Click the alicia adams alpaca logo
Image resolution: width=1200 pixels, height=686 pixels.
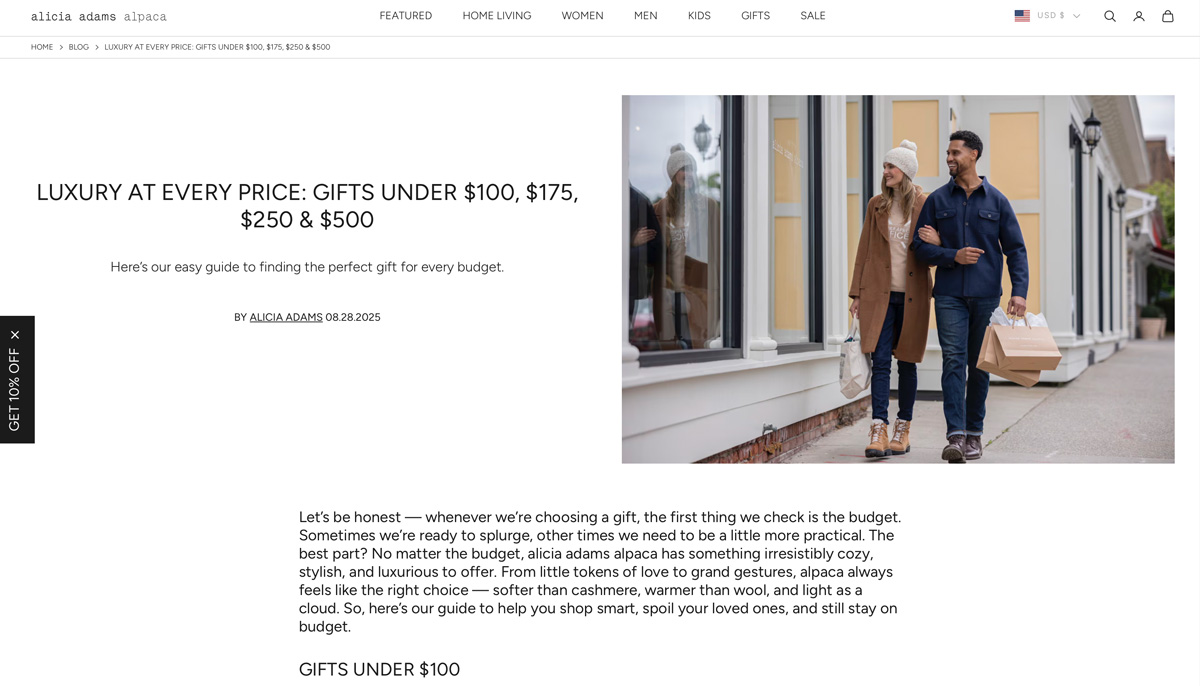pyautogui.click(x=99, y=16)
